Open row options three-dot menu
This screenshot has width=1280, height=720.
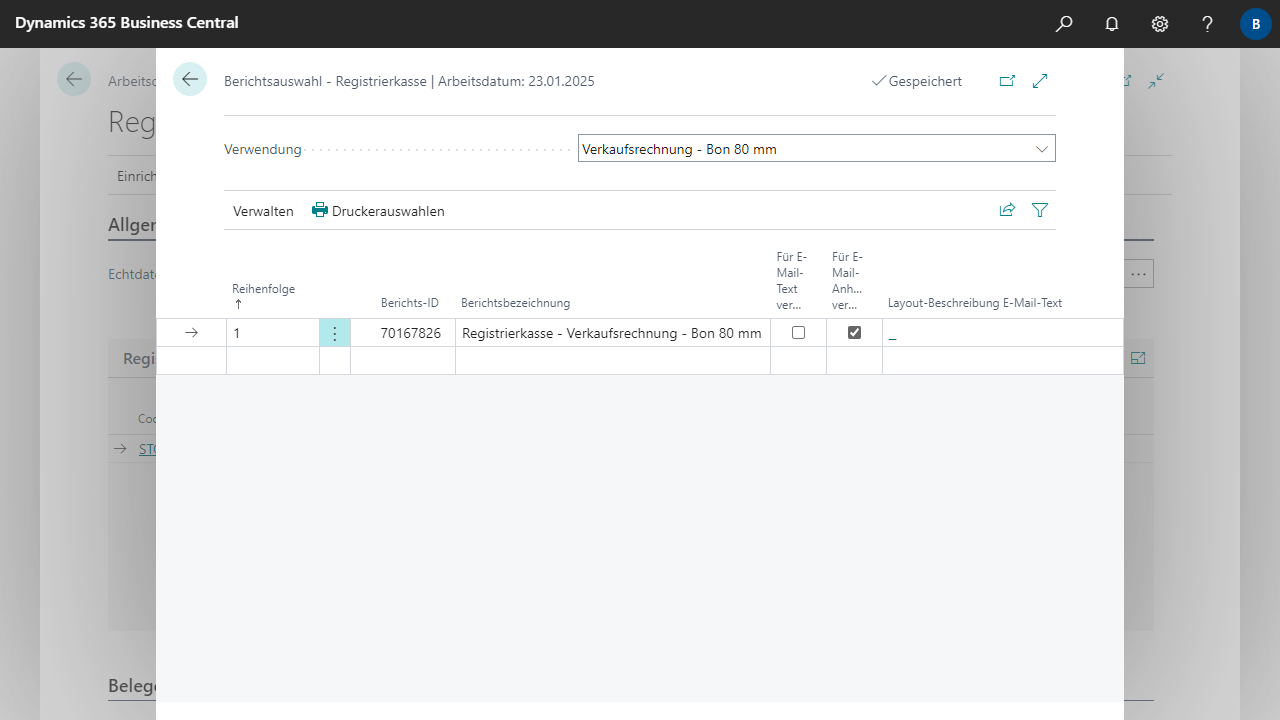[335, 334]
